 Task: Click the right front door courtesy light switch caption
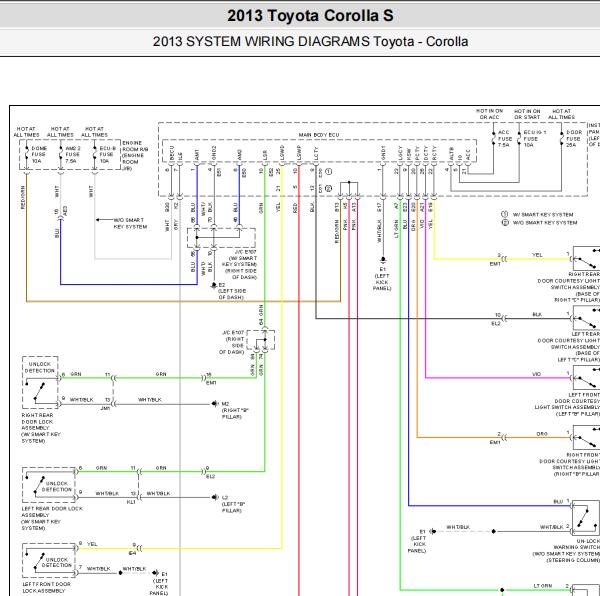point(569,464)
